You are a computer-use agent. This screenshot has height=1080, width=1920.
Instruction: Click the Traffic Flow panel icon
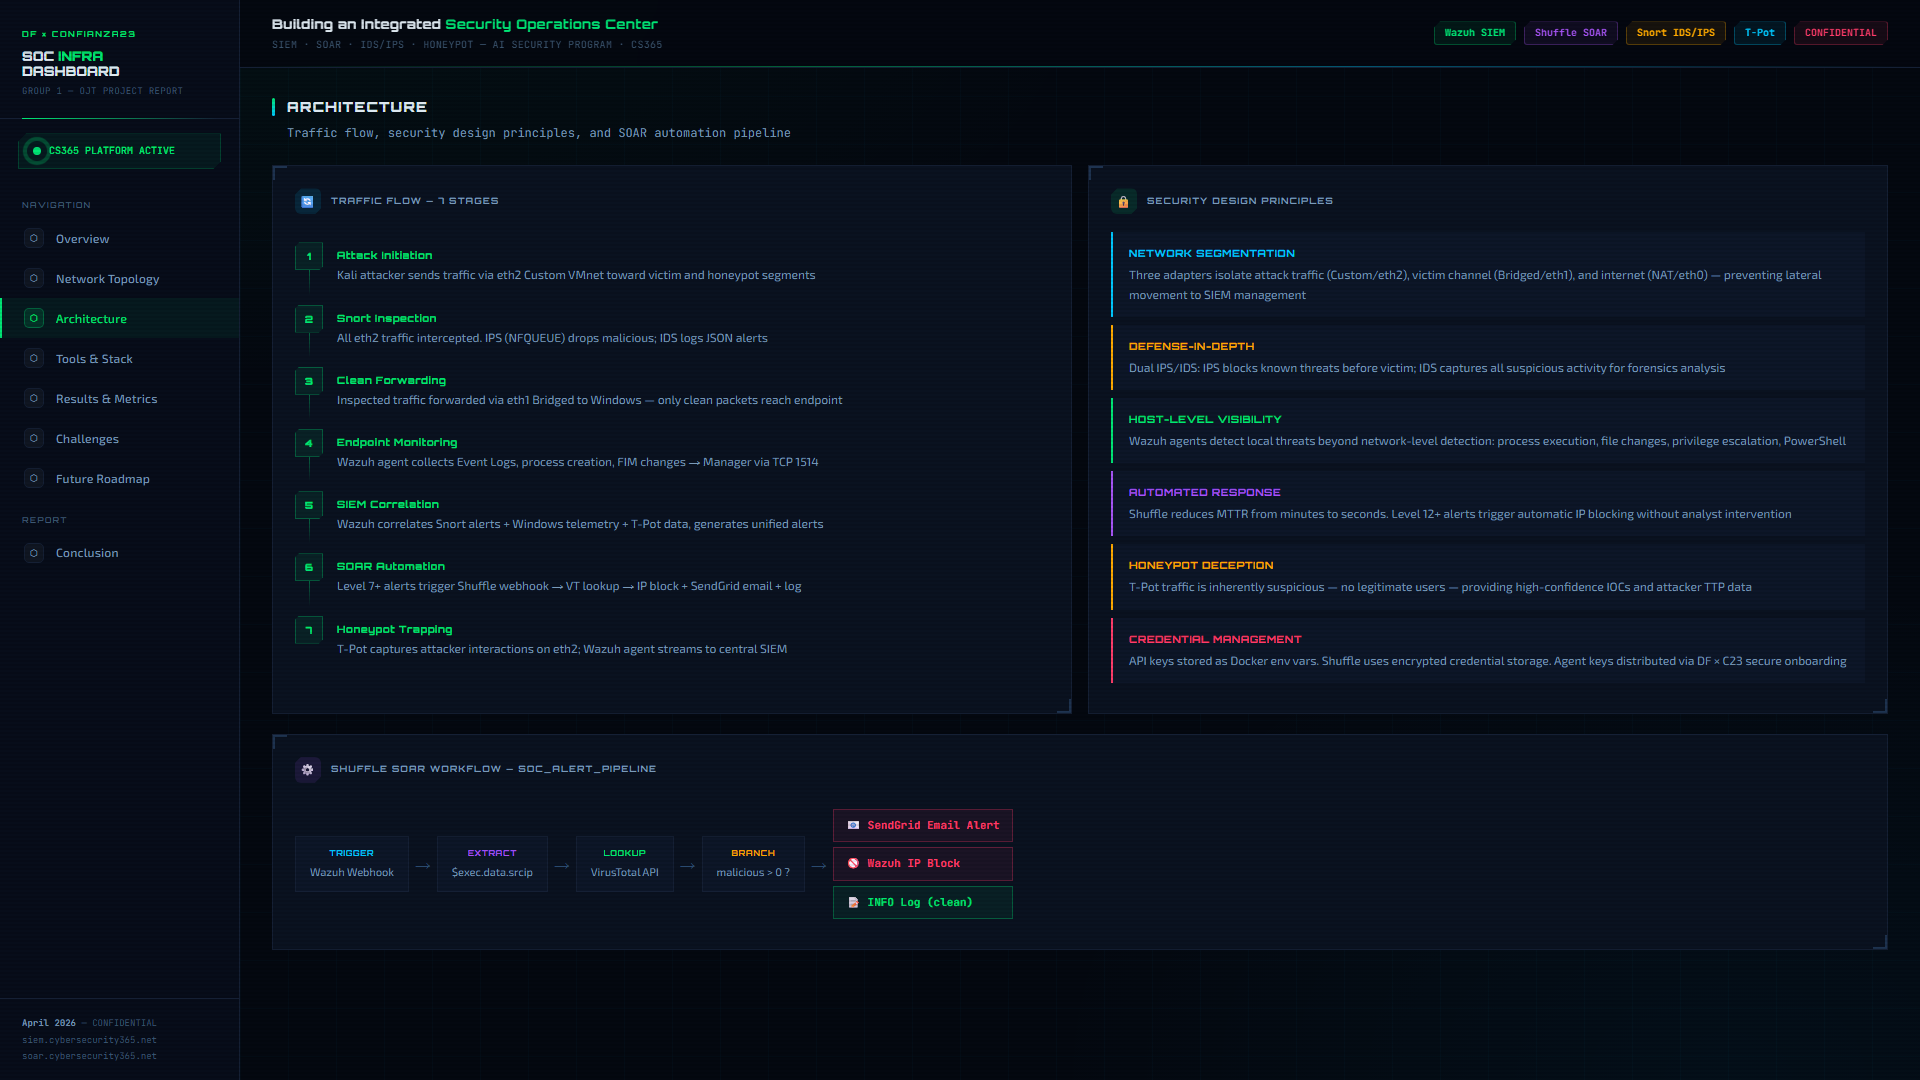coord(307,201)
